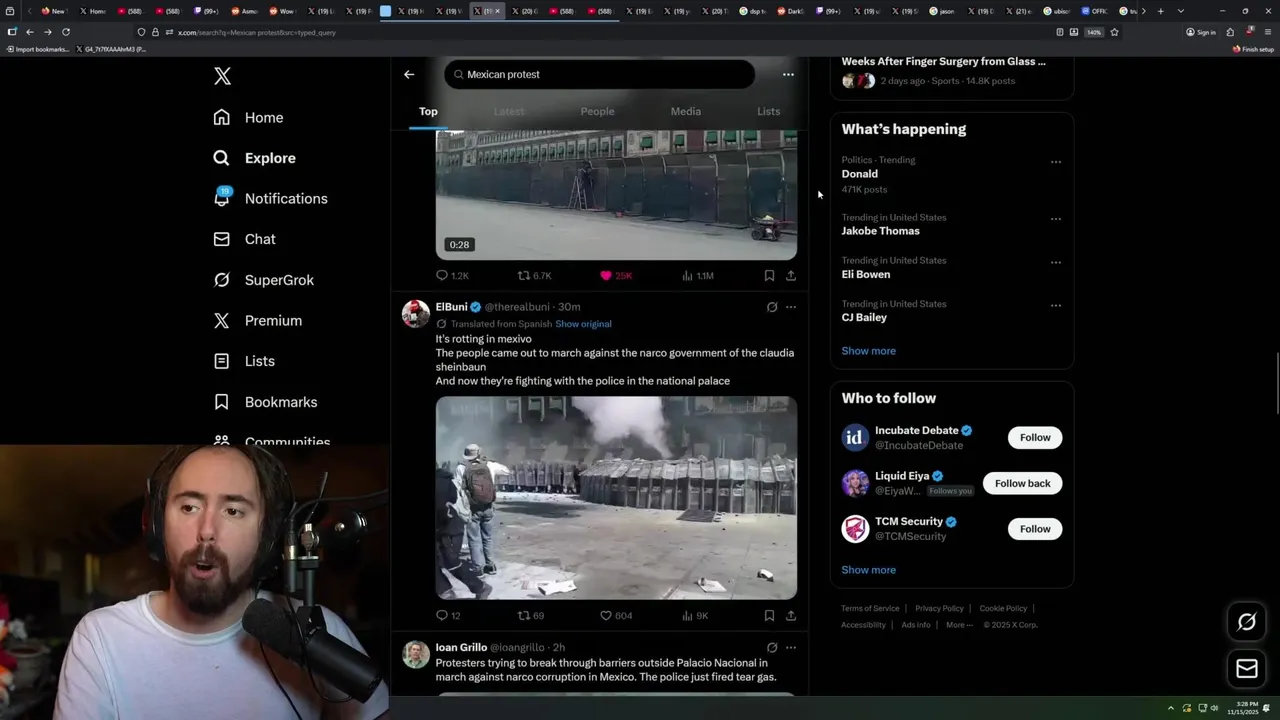Expand the More footer menu
The image size is (1280, 720).
[x=958, y=625]
